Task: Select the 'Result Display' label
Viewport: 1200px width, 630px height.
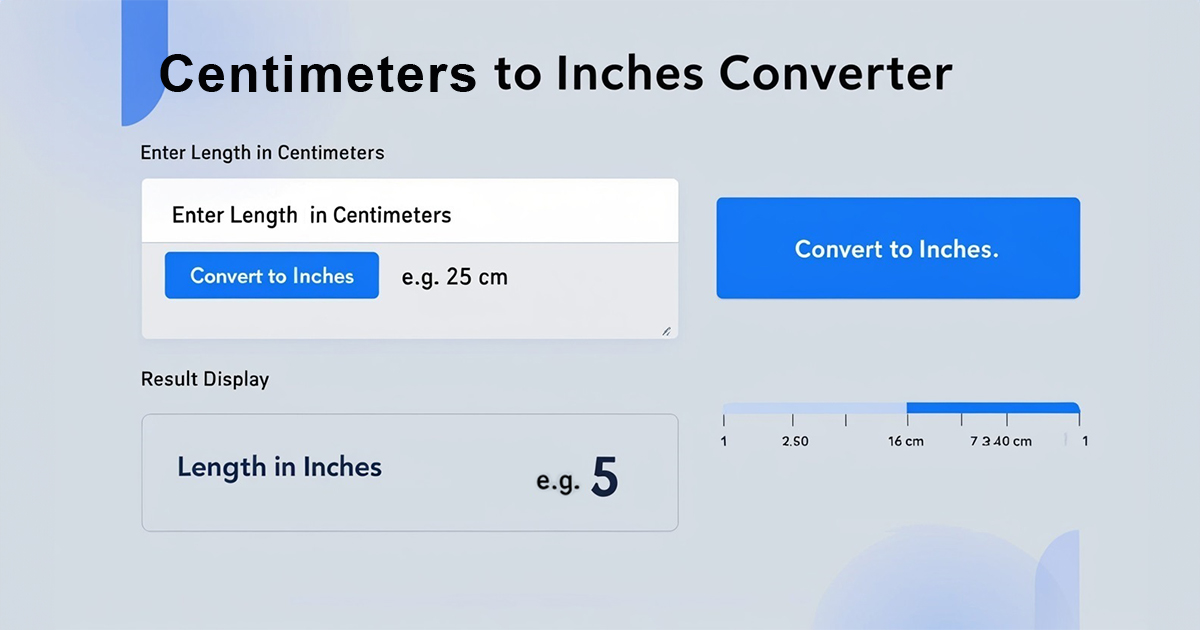Action: click(205, 379)
